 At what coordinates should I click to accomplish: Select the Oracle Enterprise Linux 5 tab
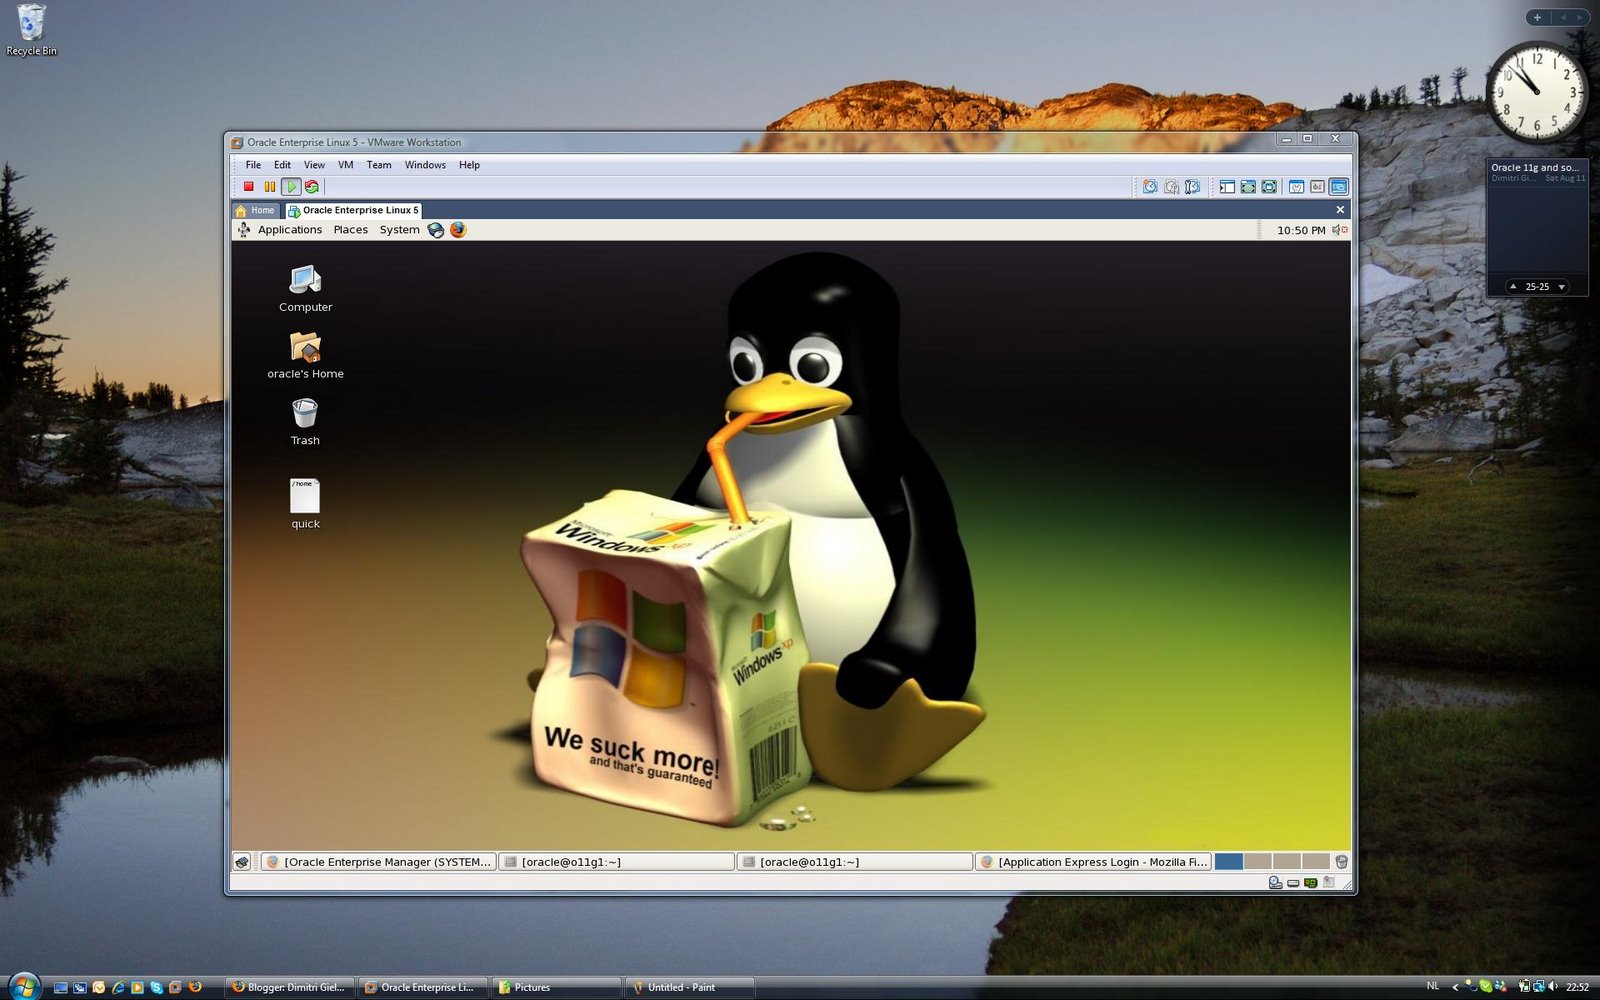pyautogui.click(x=354, y=210)
